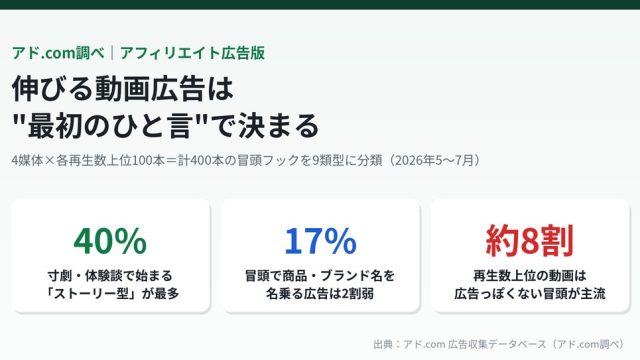Click the dark green top banner bar
Screen dimensions: 640x360
320,4
